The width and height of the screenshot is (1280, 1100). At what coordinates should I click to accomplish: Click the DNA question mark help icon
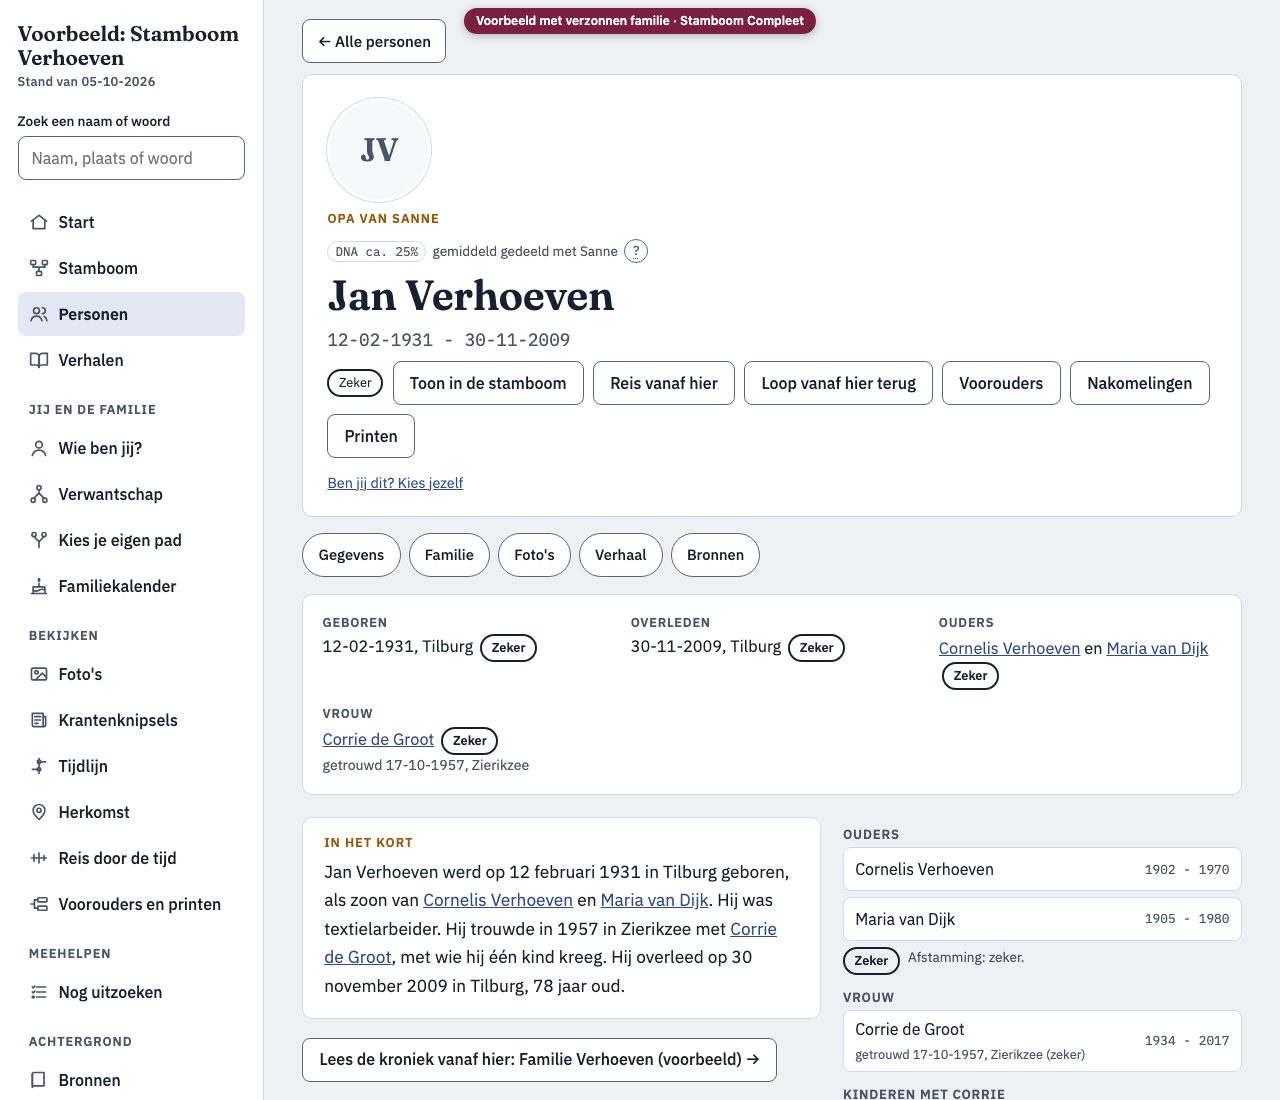click(636, 251)
